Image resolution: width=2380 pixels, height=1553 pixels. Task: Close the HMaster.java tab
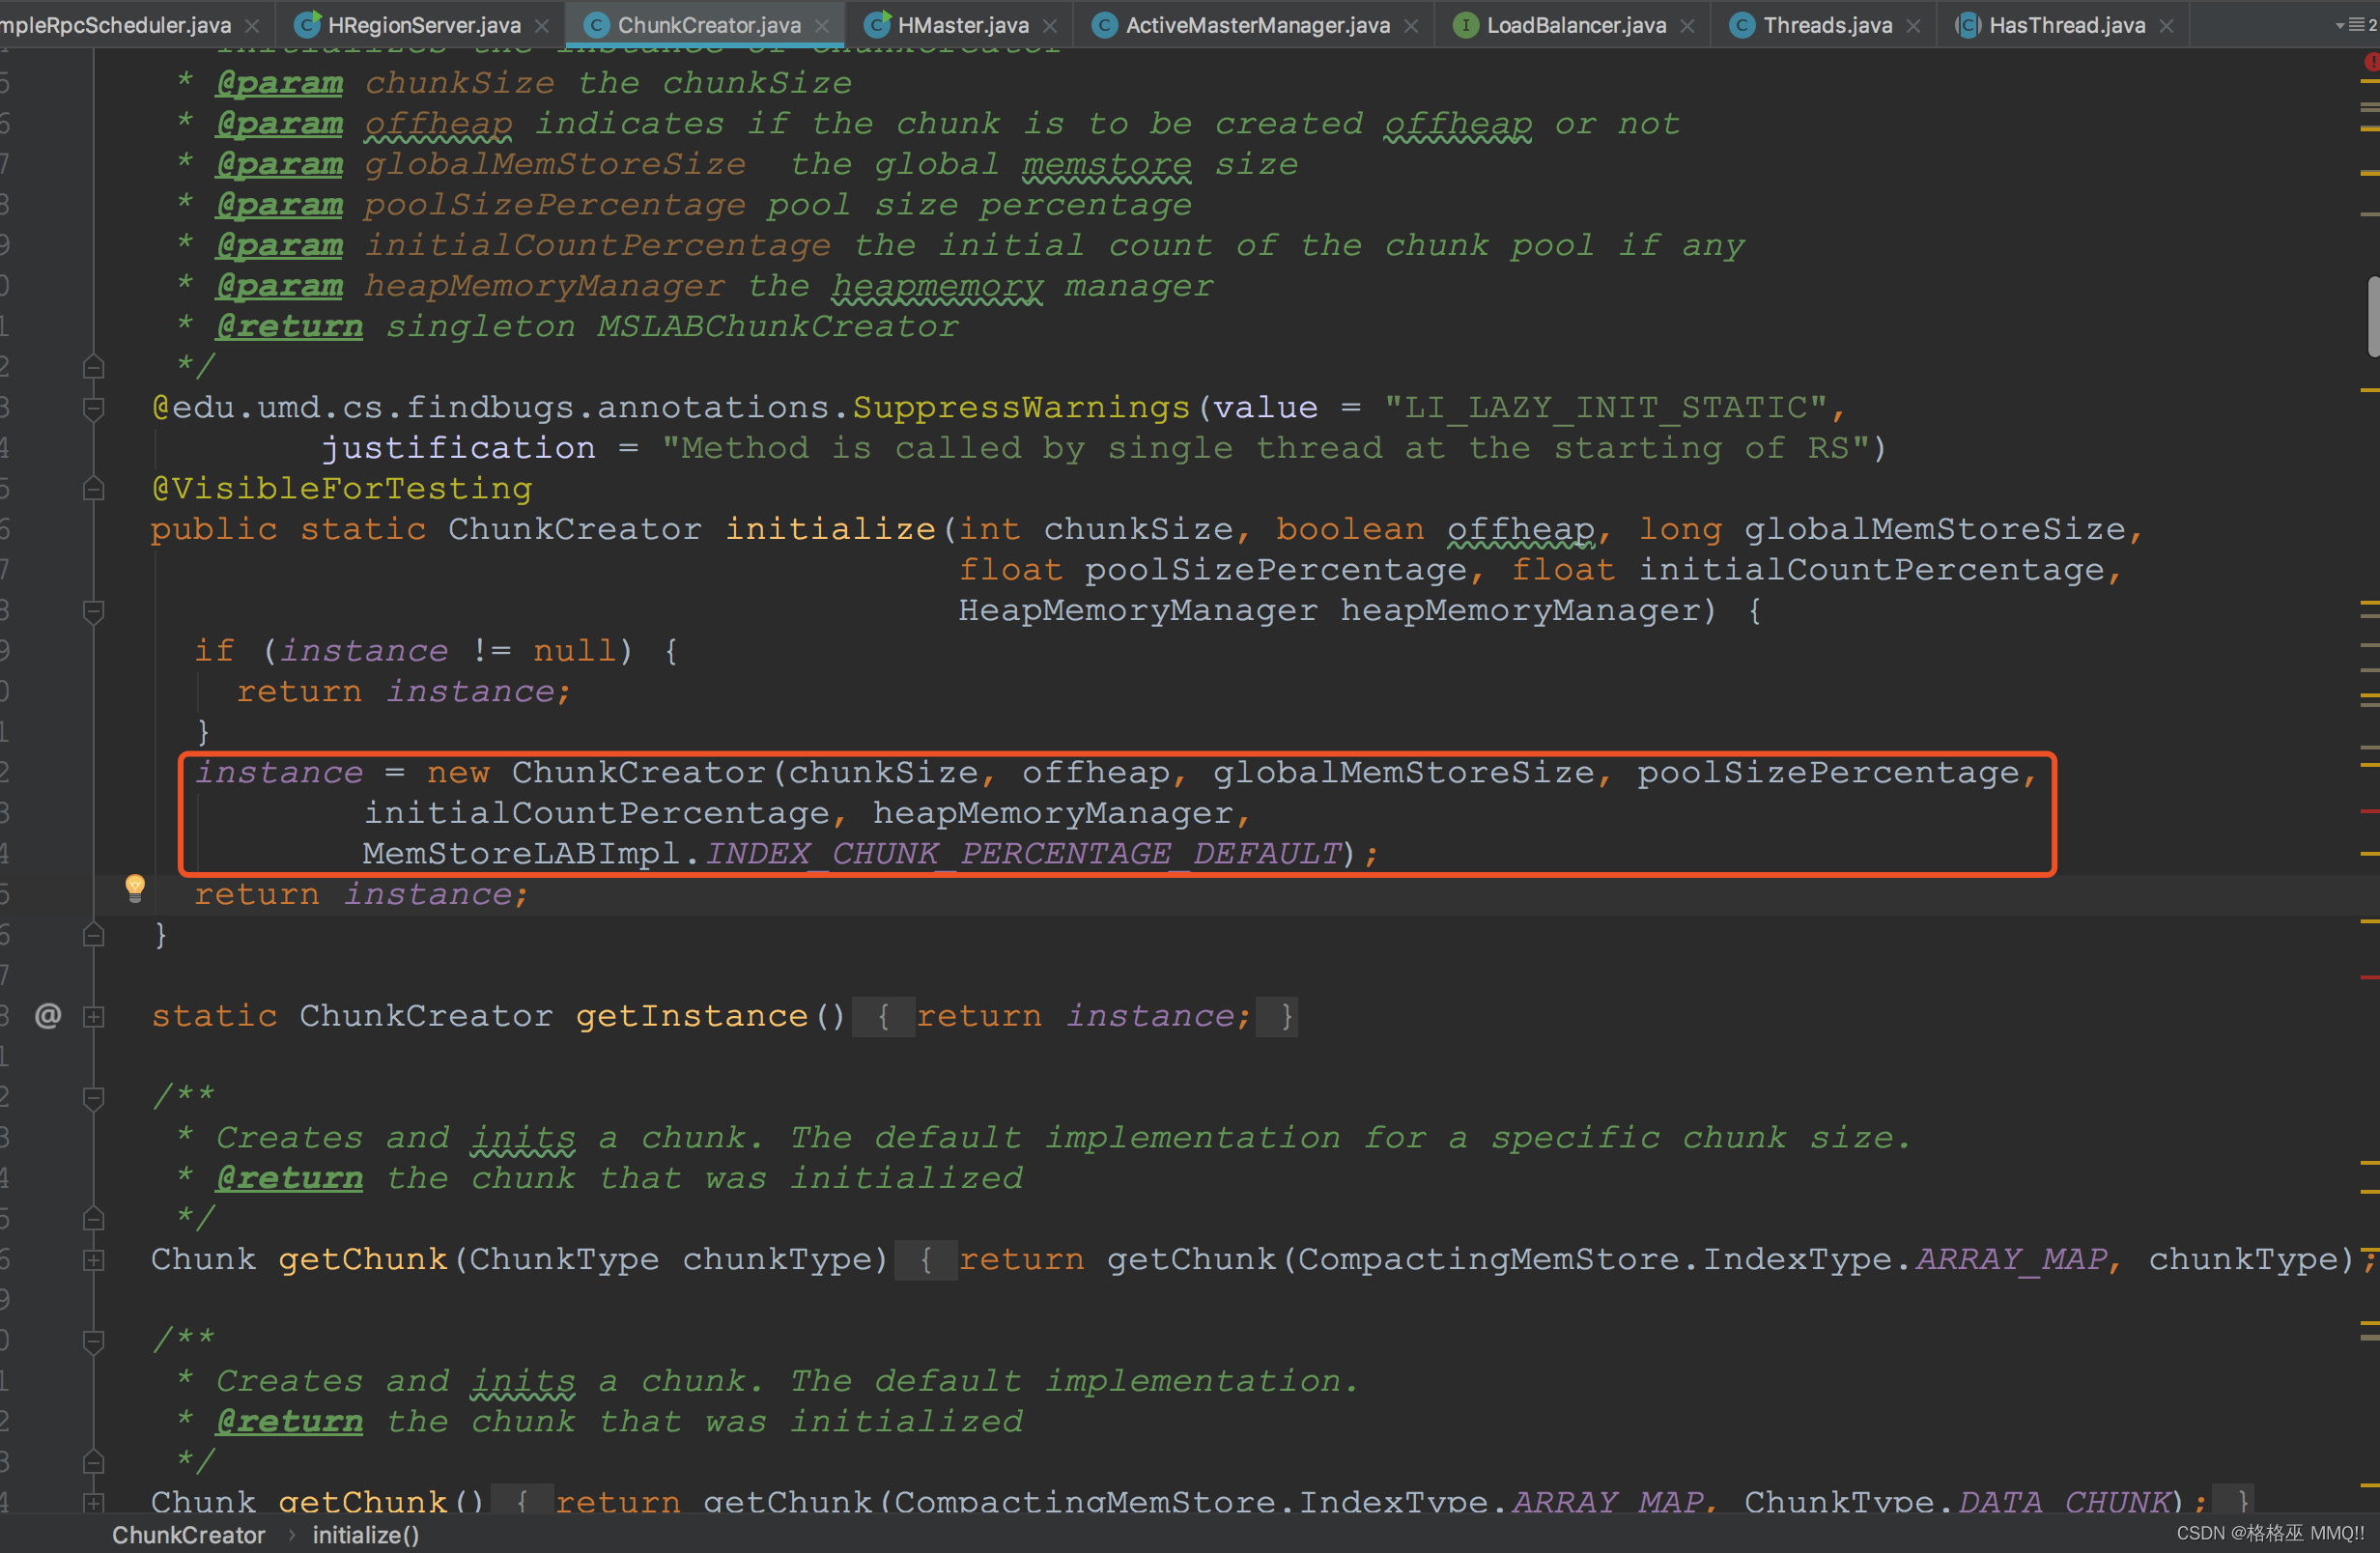[1050, 26]
